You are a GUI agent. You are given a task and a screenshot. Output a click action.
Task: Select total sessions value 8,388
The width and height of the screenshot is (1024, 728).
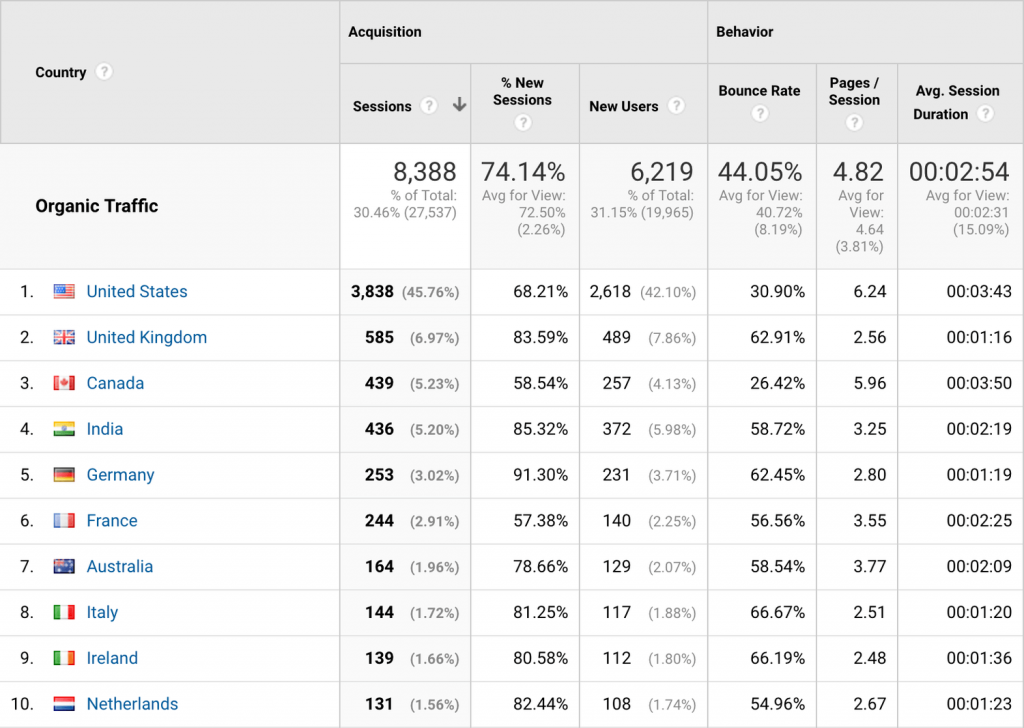tap(424, 172)
